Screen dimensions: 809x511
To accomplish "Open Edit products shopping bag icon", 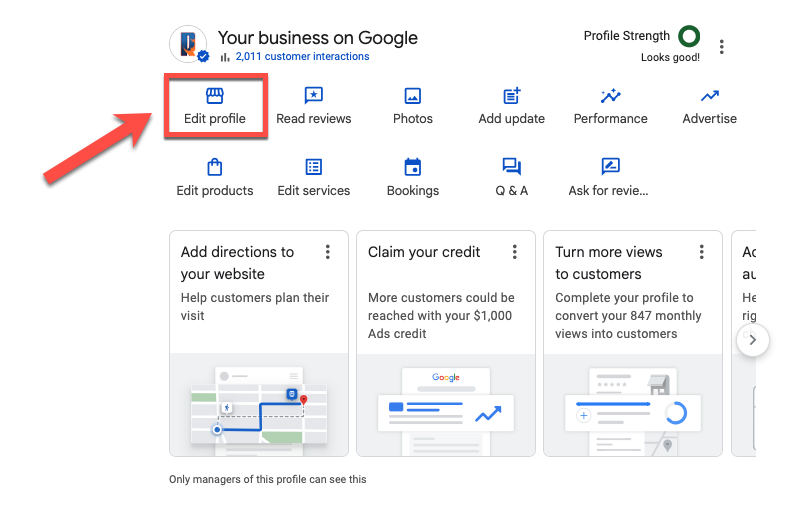I will coord(215,167).
